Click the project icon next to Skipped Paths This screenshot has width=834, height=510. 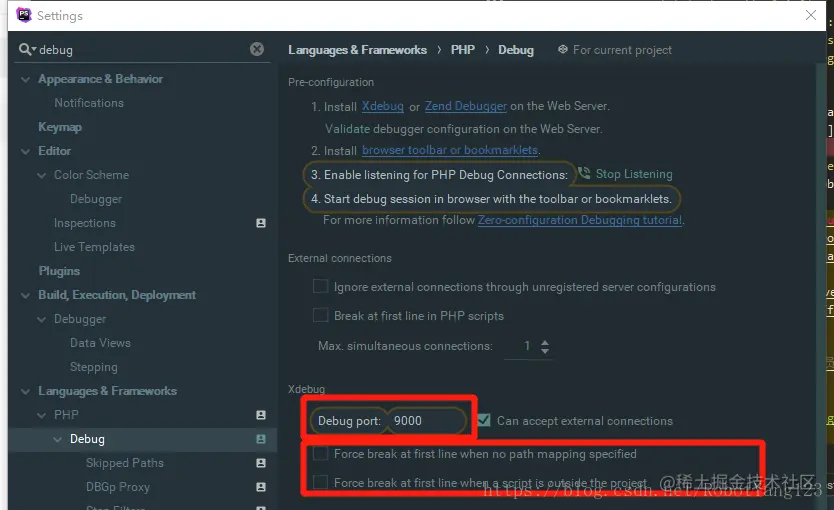point(261,463)
